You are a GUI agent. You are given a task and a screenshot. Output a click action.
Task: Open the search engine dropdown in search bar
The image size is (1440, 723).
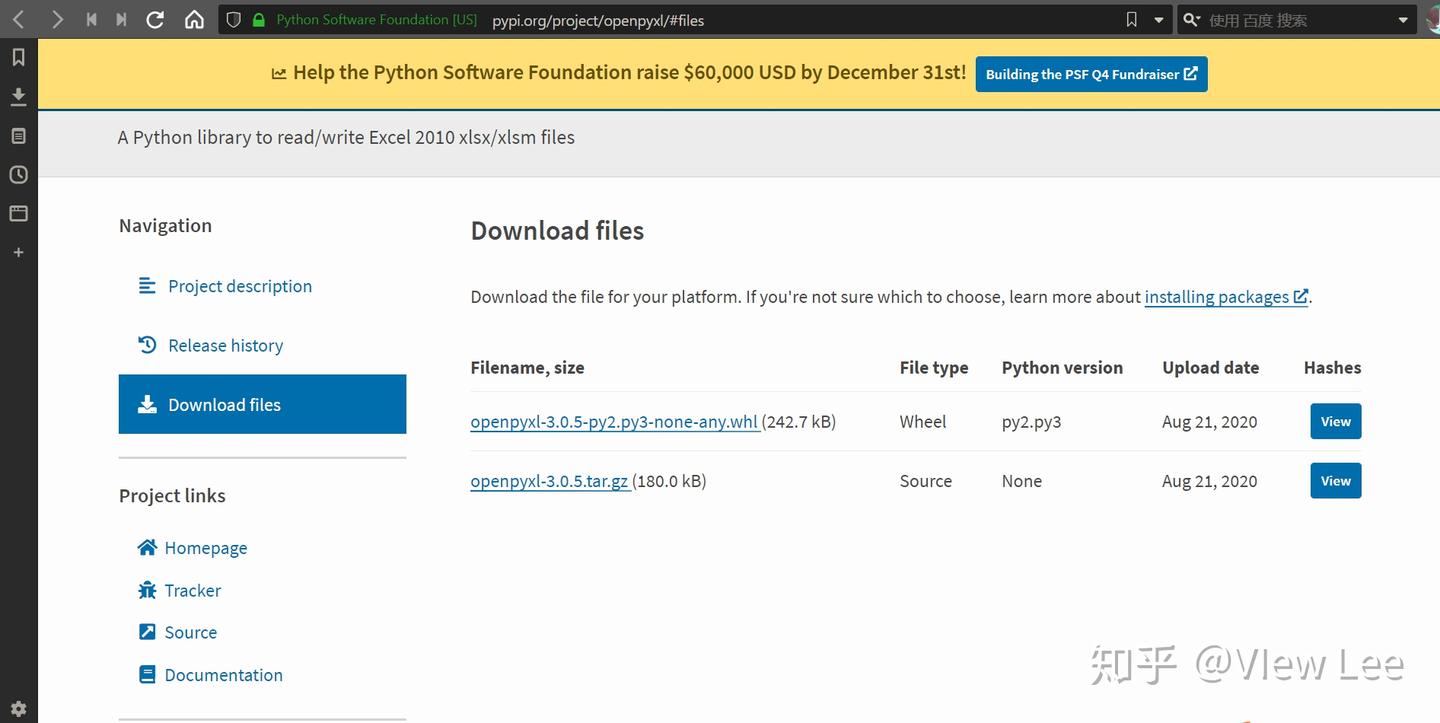click(1190, 19)
